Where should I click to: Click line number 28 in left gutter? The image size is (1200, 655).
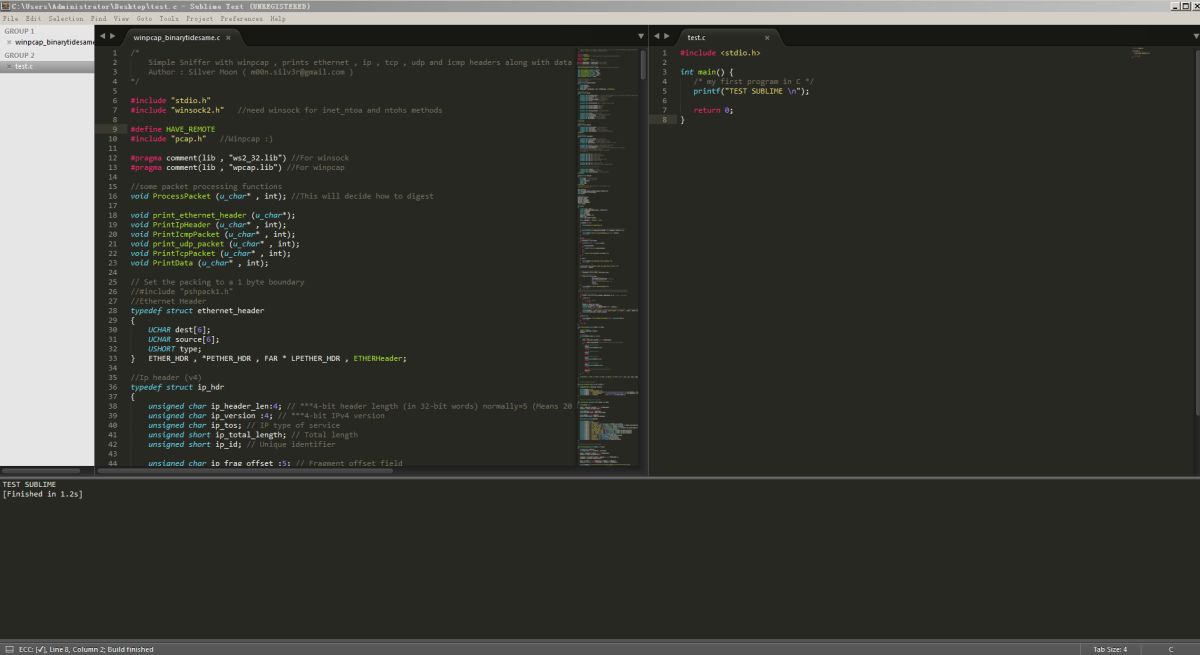tap(112, 311)
